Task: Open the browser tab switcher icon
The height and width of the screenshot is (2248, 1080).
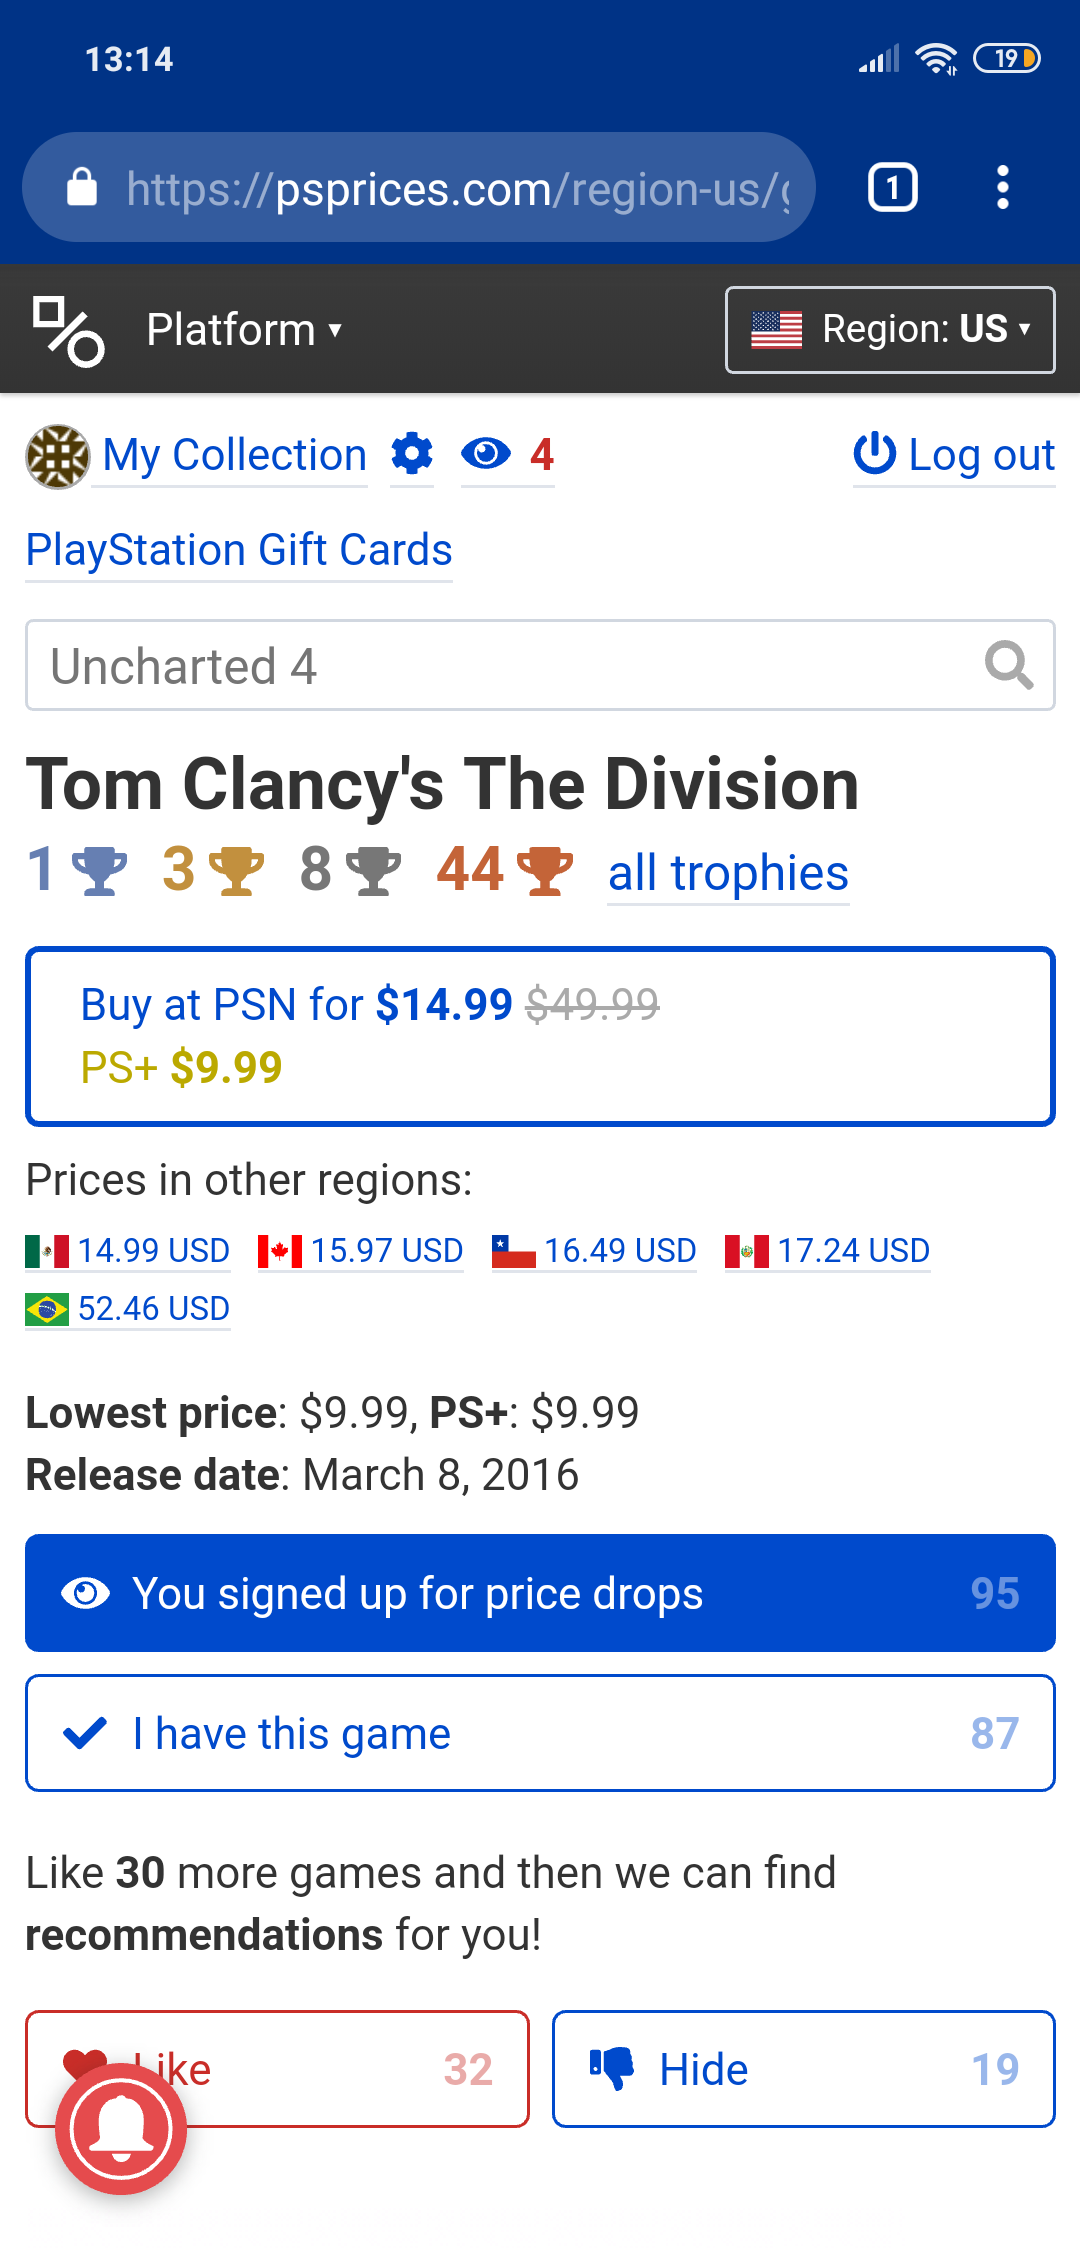Action: [892, 188]
